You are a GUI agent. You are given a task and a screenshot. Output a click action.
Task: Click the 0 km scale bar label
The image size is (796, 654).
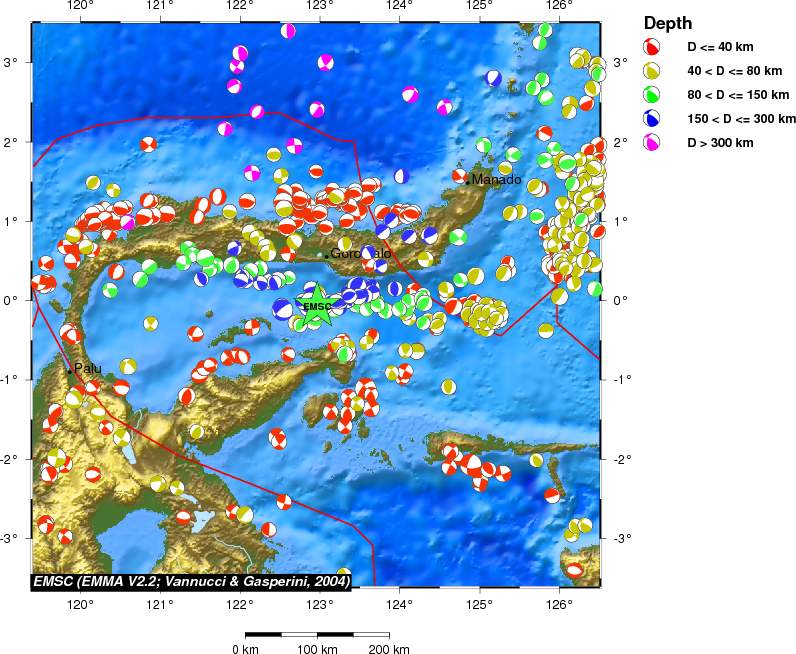point(245,649)
